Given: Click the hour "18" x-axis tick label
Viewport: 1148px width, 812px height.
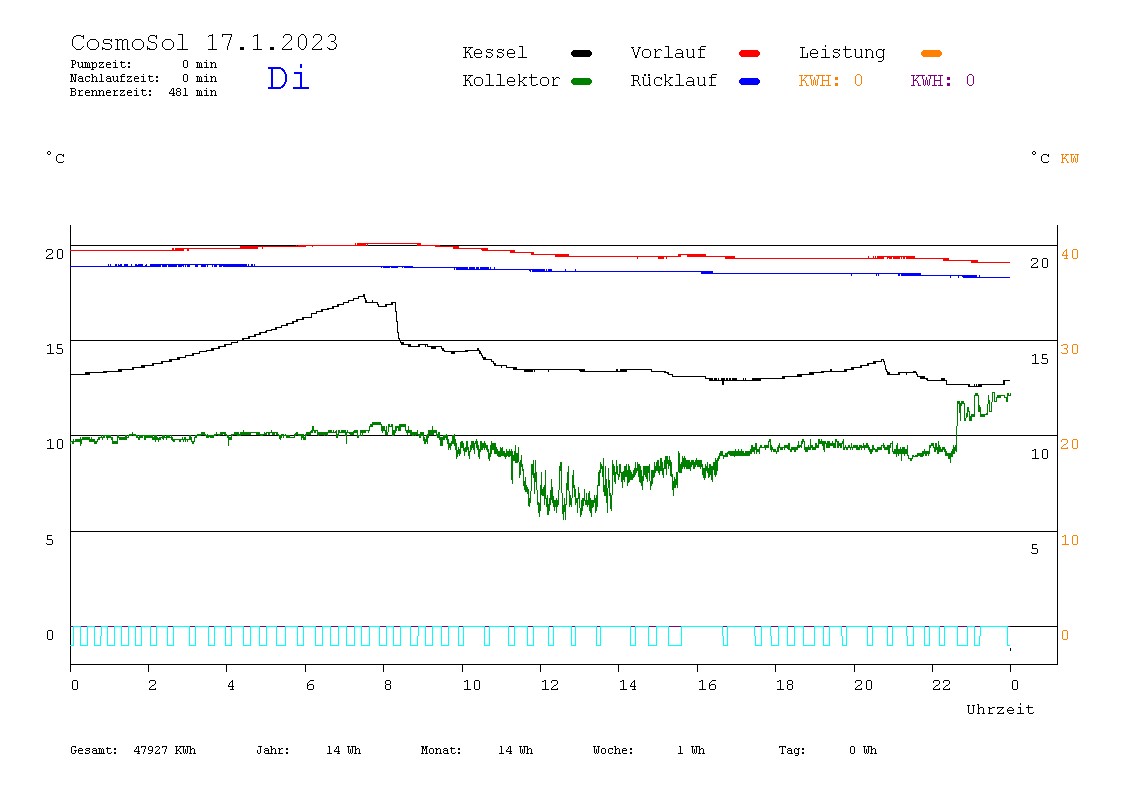Looking at the screenshot, I should click(x=785, y=685).
